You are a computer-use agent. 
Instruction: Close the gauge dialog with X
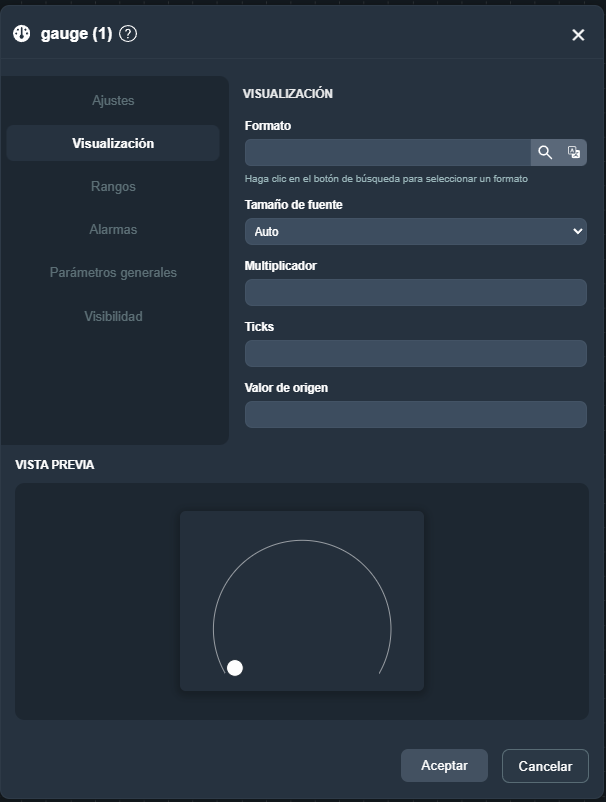coord(578,35)
